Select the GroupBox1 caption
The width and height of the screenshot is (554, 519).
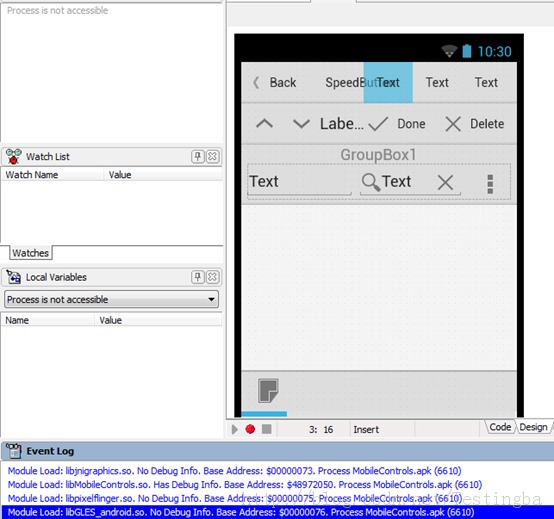378,155
